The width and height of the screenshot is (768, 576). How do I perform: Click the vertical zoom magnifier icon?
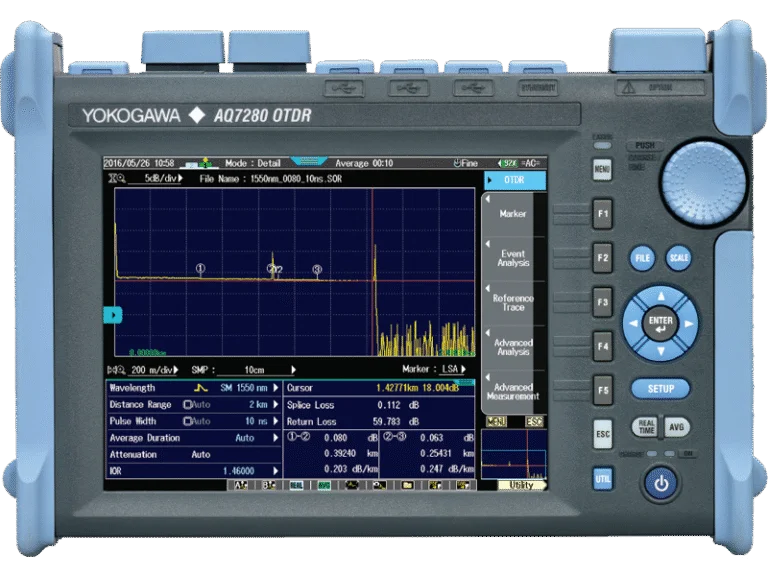coord(117,178)
